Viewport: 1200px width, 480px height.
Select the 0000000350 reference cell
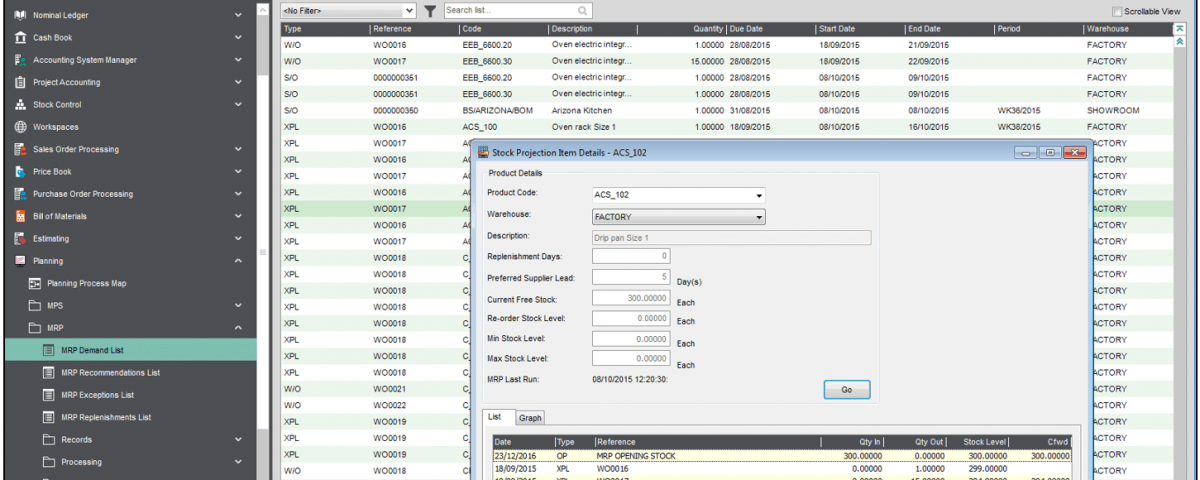tap(414, 110)
